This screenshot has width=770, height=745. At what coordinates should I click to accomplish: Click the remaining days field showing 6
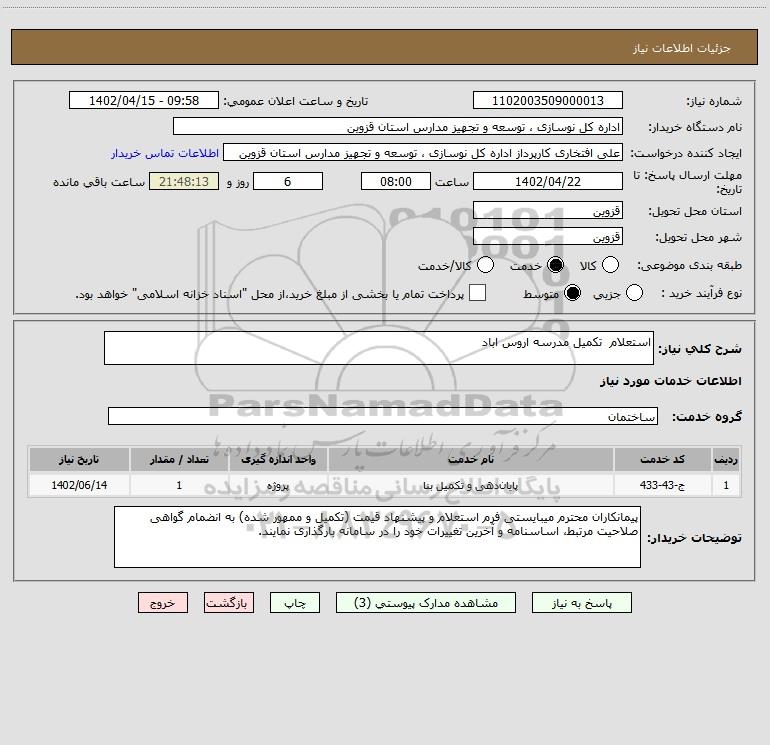[x=288, y=182]
